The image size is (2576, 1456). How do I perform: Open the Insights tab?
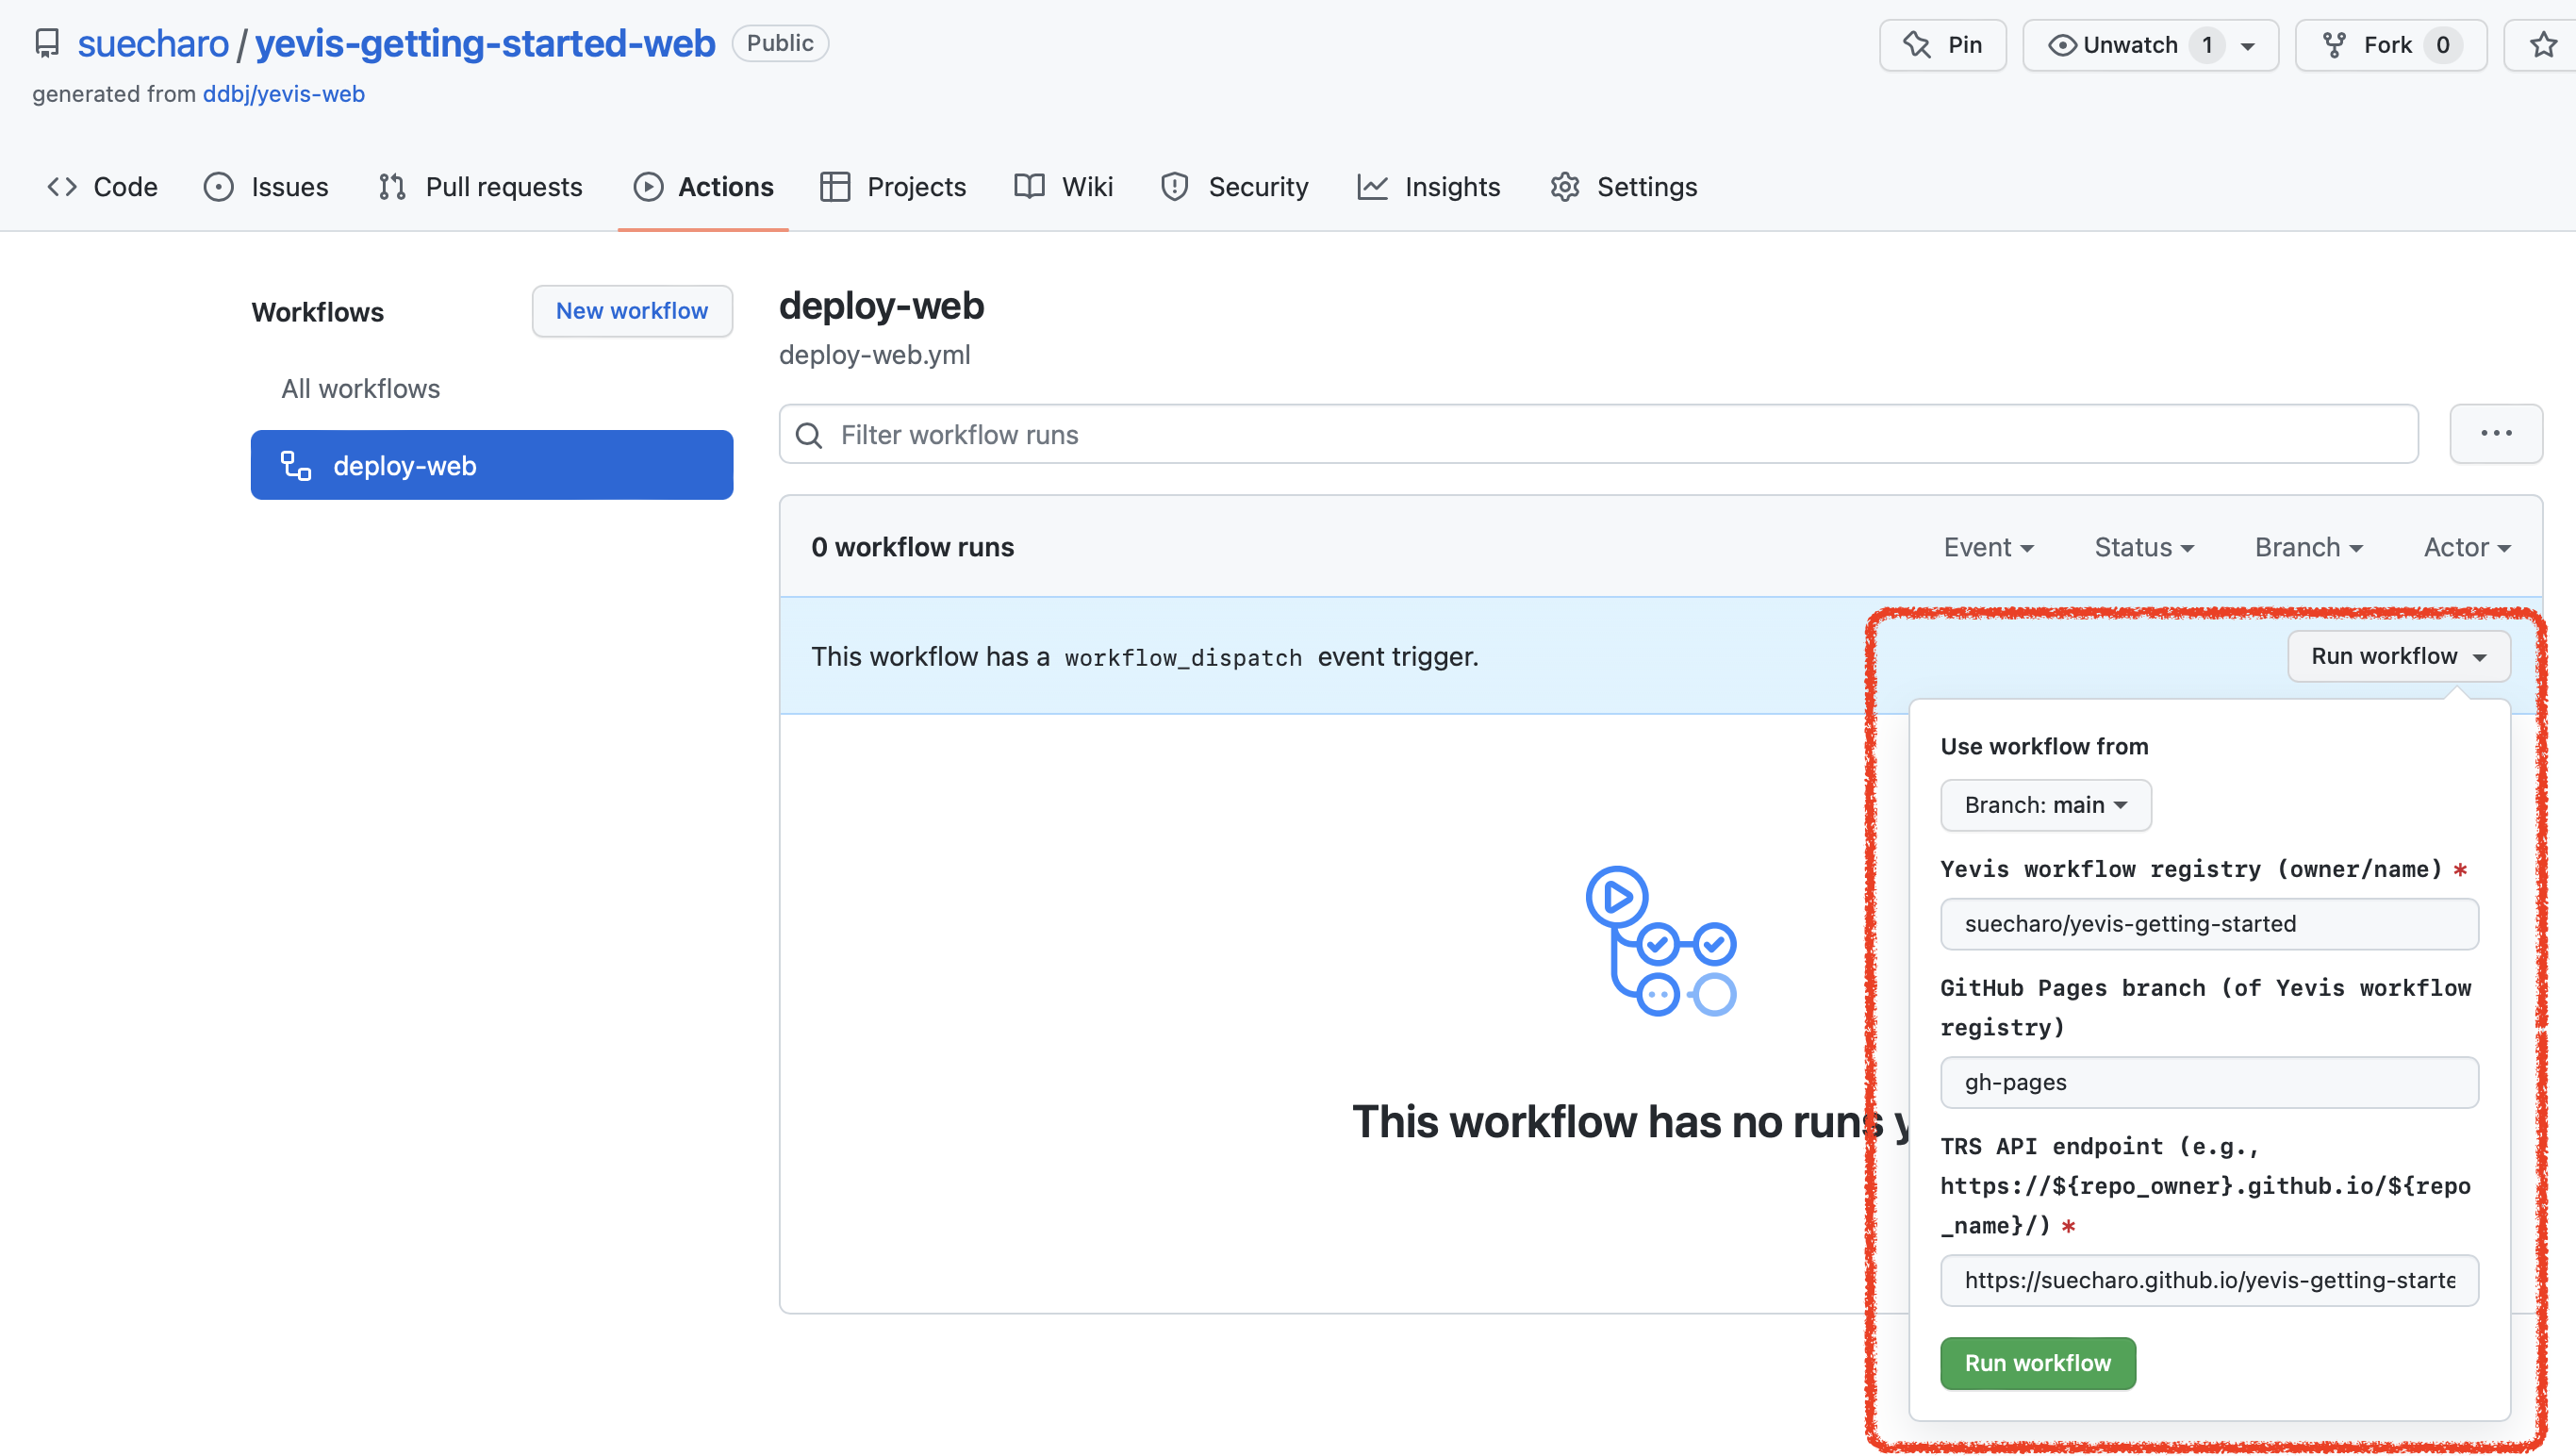pos(1428,187)
